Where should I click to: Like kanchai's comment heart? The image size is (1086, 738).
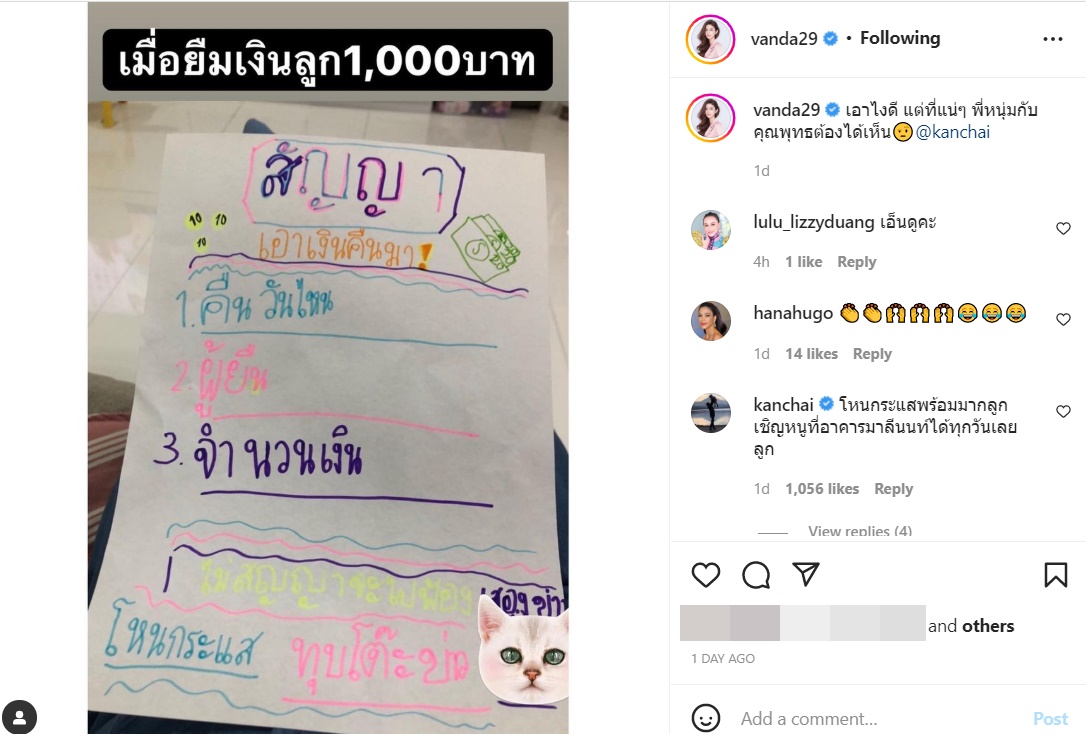(1063, 411)
